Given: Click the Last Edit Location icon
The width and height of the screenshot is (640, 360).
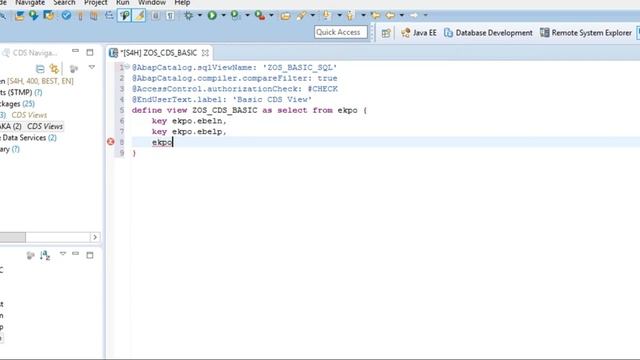Looking at the screenshot, I should [x=376, y=16].
